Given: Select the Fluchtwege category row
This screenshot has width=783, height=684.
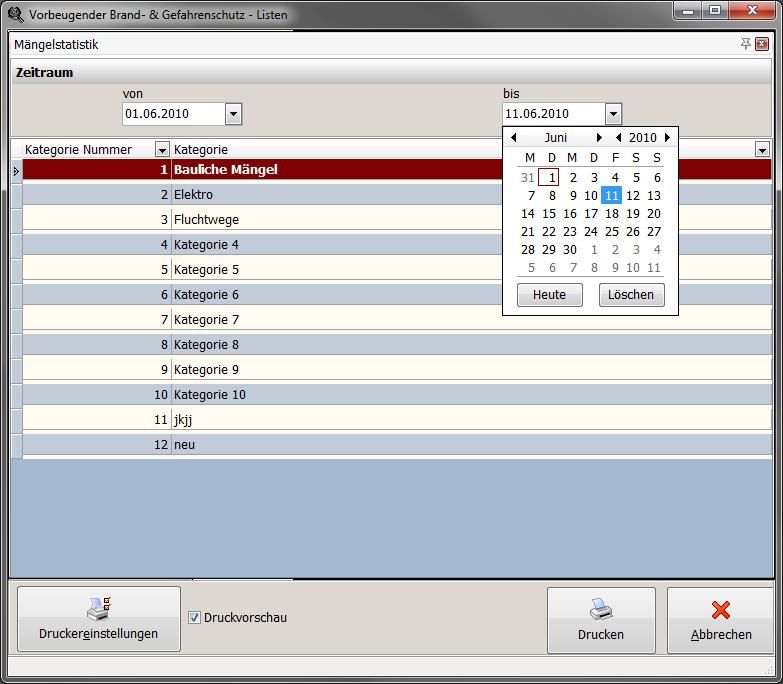Looking at the screenshot, I should [300, 220].
